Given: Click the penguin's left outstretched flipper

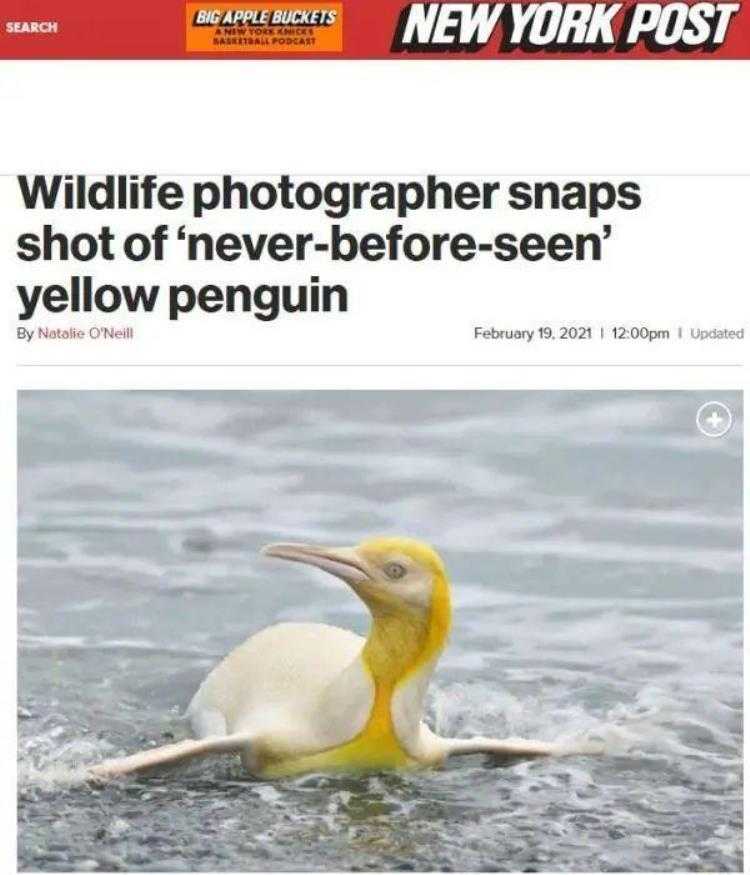Looking at the screenshot, I should 167,754.
